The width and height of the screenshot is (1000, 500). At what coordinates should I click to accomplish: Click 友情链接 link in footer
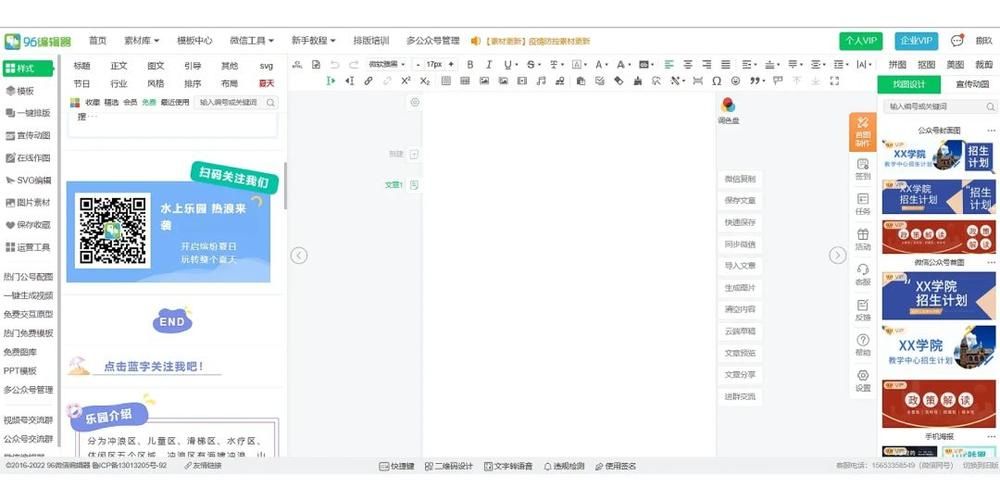click(203, 466)
